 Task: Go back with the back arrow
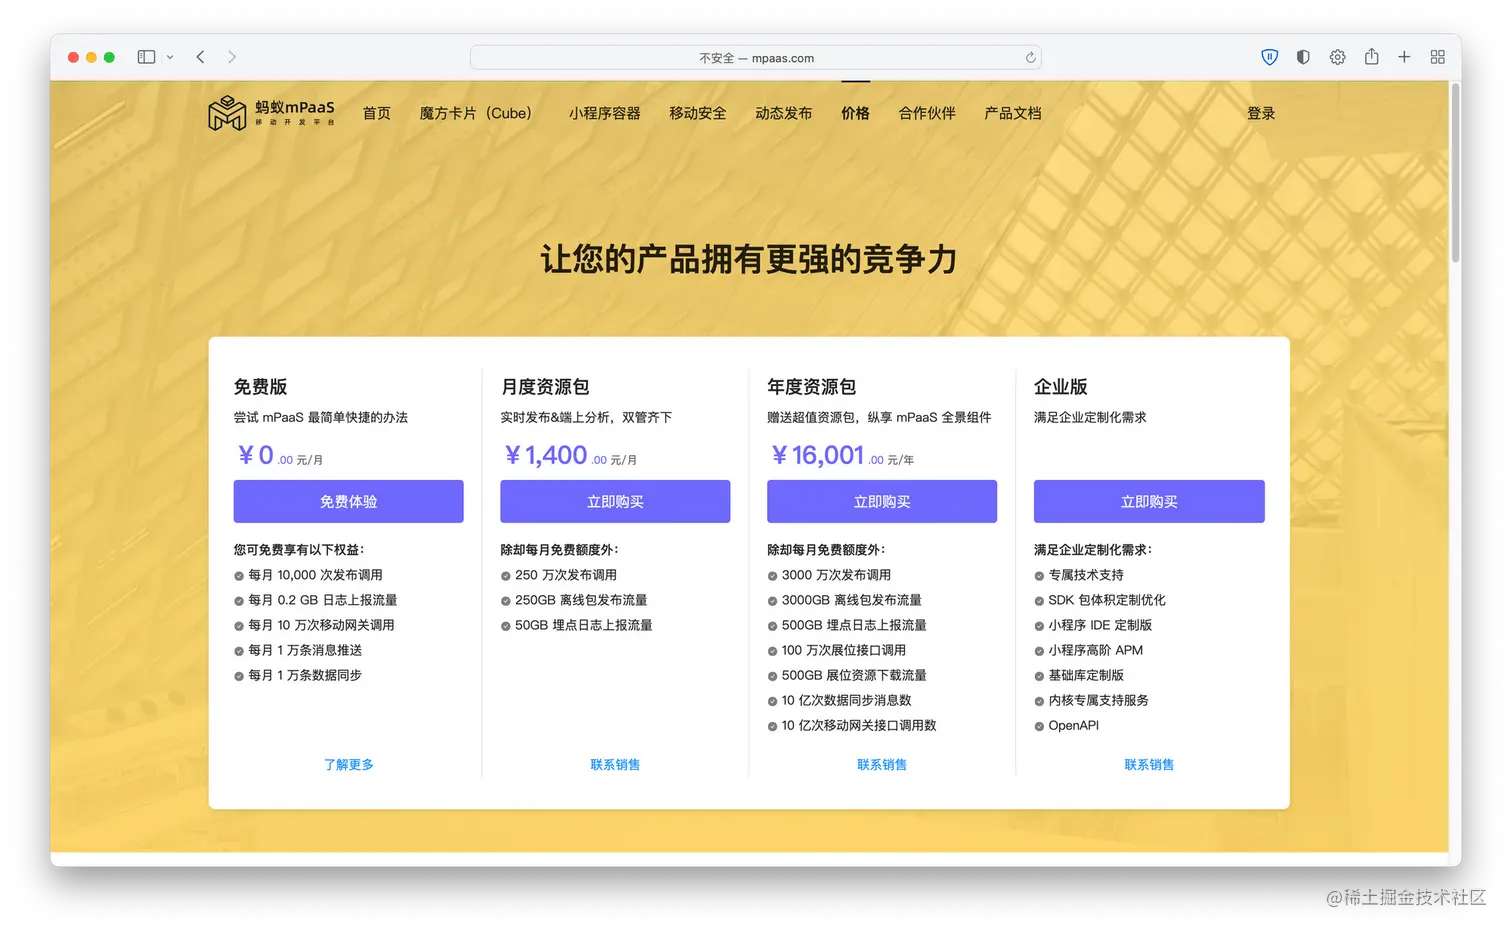coord(201,57)
